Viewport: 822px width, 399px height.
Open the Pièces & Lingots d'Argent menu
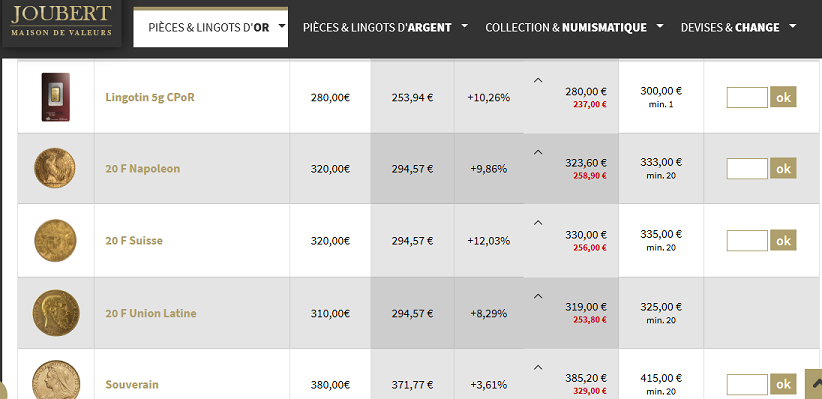(385, 27)
